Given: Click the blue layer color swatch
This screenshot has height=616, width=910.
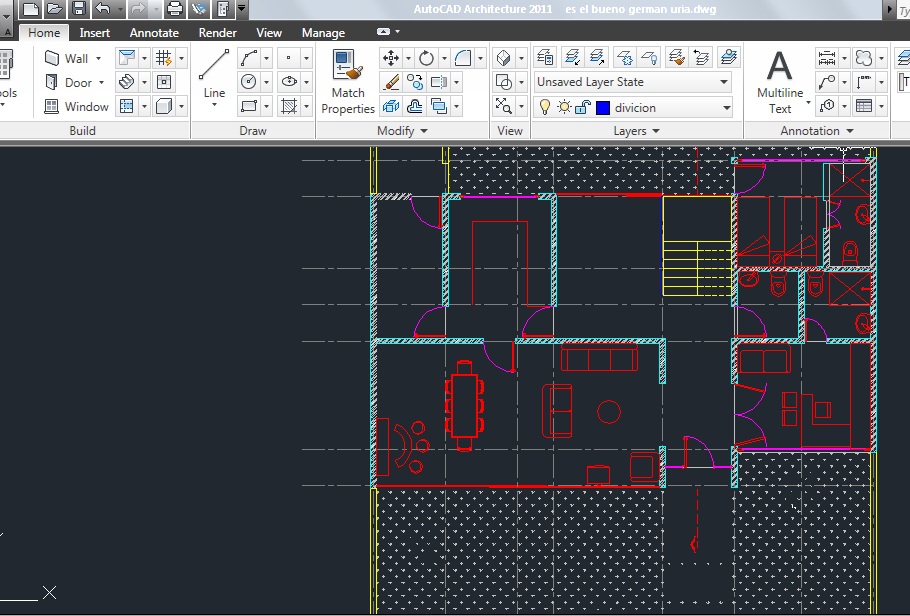Looking at the screenshot, I should [x=603, y=108].
